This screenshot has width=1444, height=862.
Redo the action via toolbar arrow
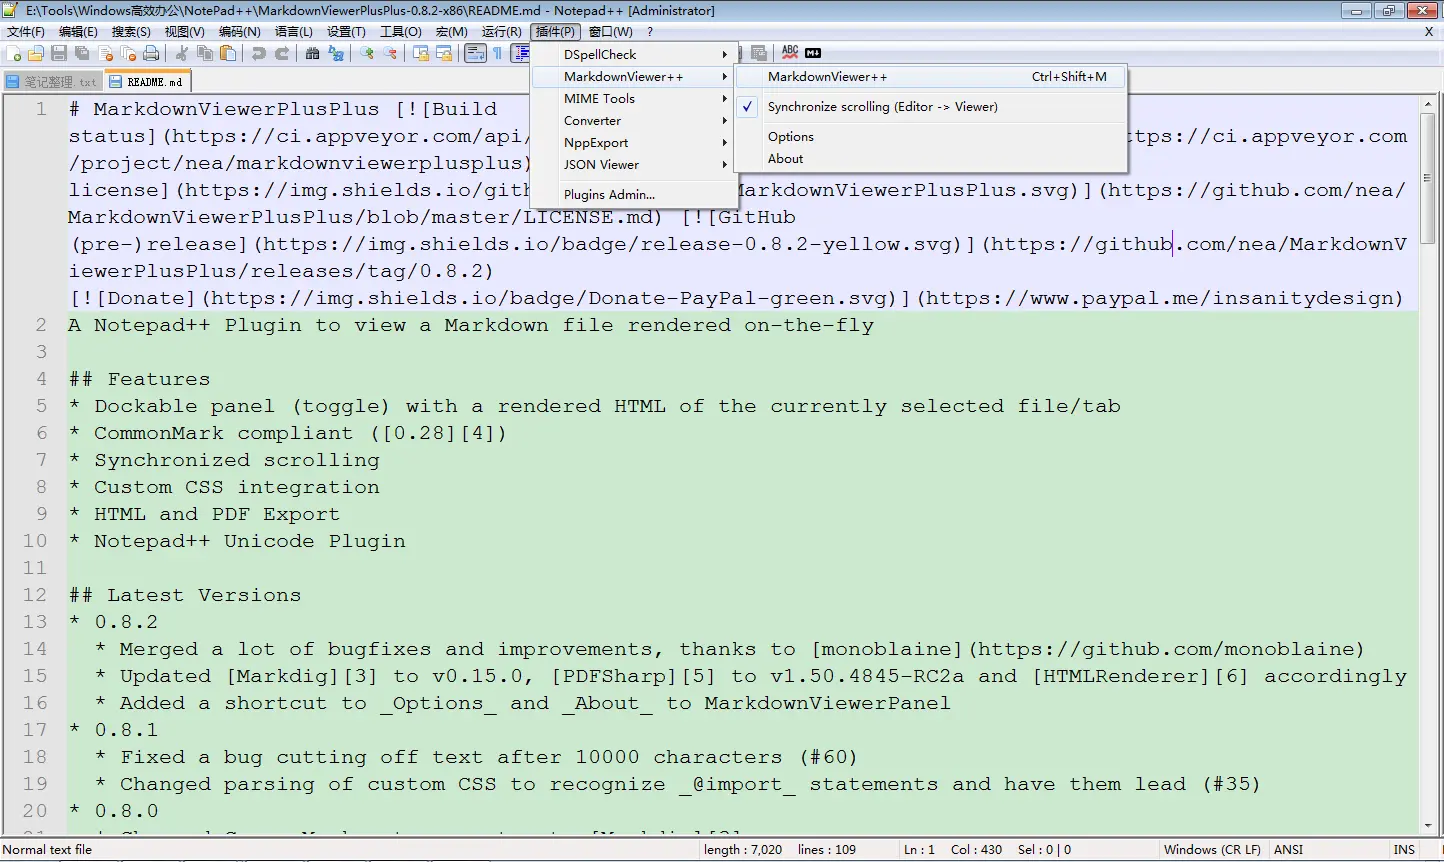click(x=282, y=53)
